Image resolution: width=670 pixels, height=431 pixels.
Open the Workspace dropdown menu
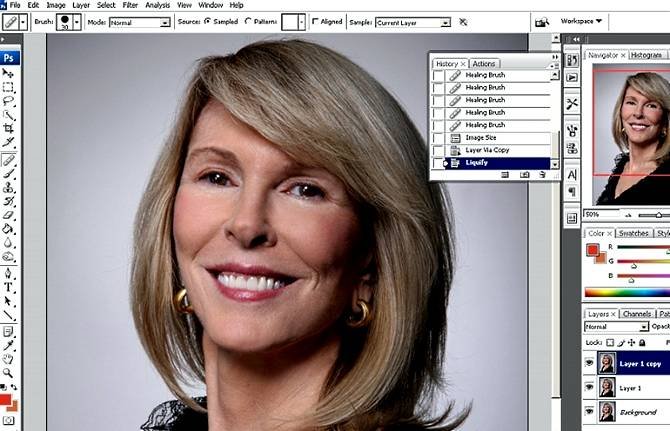pyautogui.click(x=581, y=20)
